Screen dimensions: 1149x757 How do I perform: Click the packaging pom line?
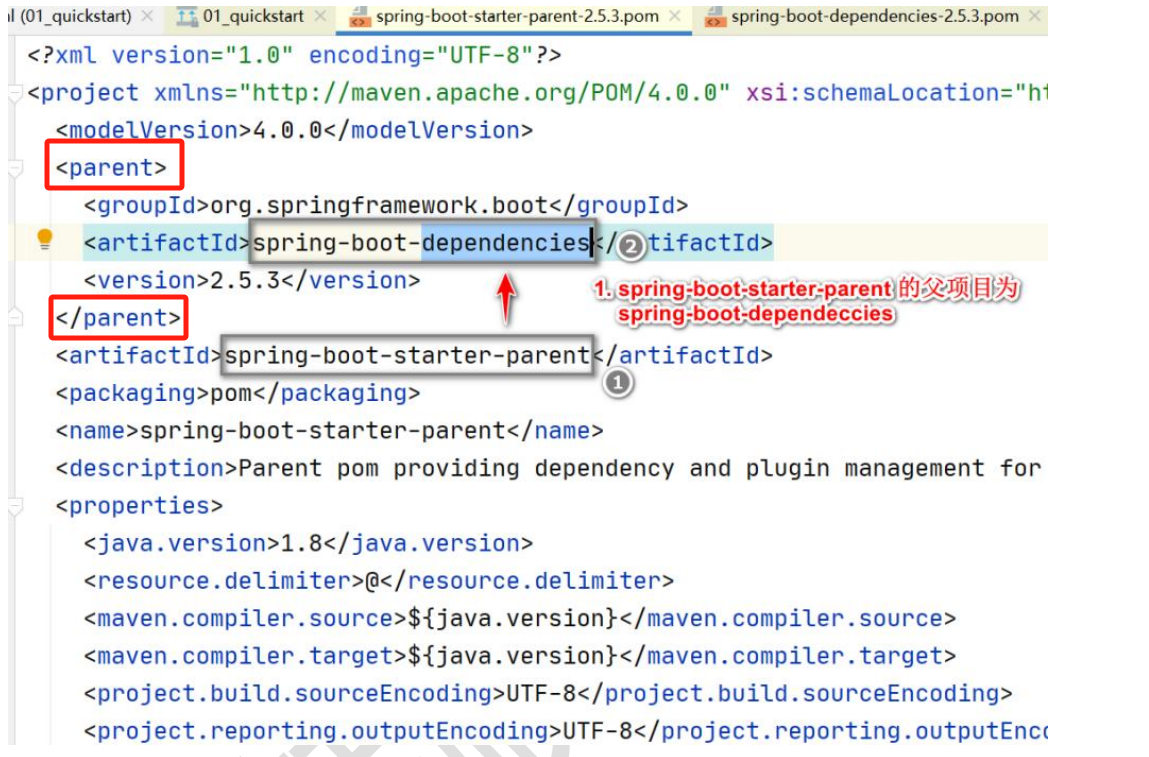[x=238, y=394]
